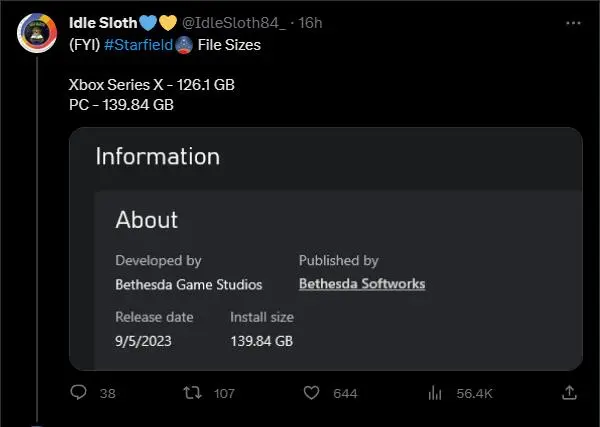Click the 644 likes count

pyautogui.click(x=345, y=394)
